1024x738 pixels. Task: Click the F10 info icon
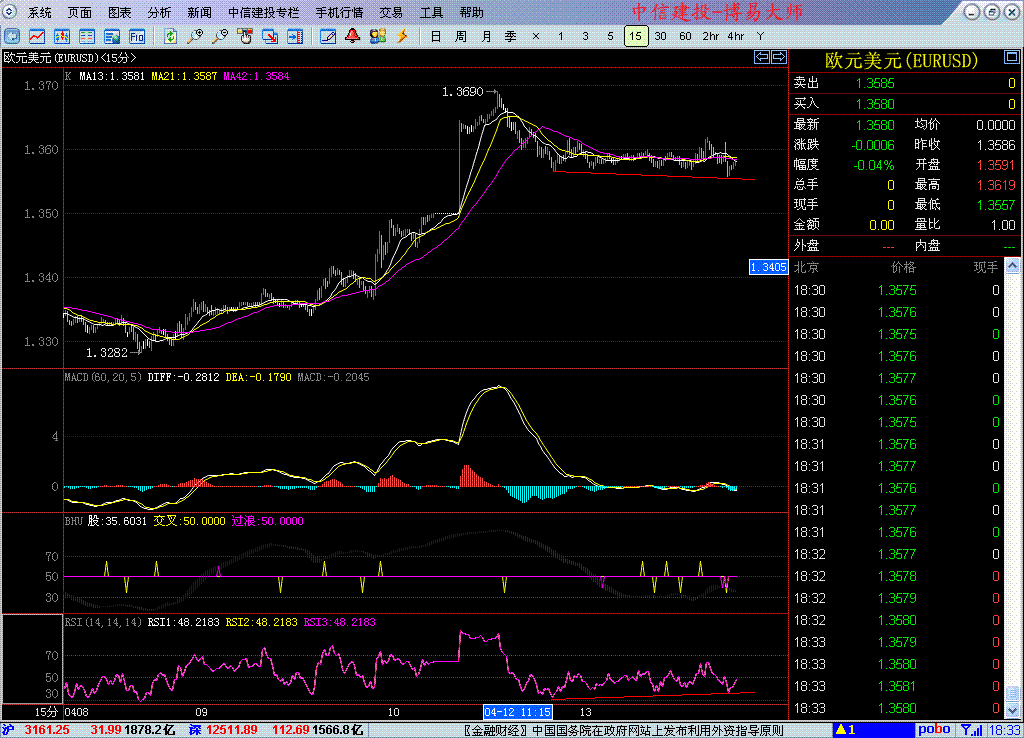click(136, 36)
